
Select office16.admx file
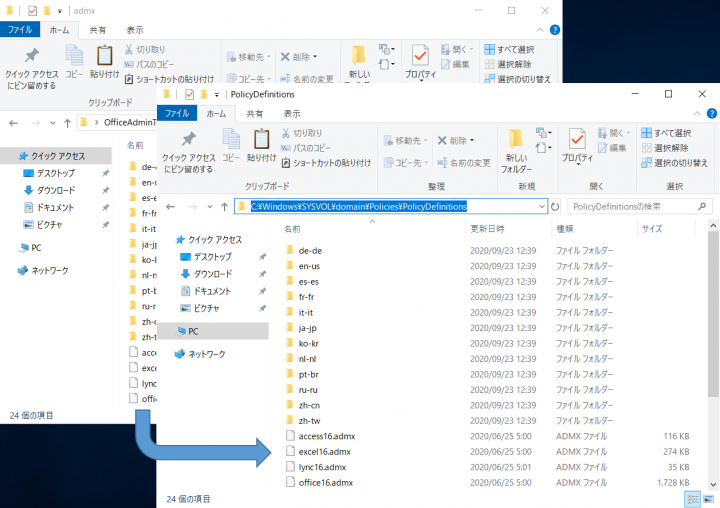pos(326,483)
